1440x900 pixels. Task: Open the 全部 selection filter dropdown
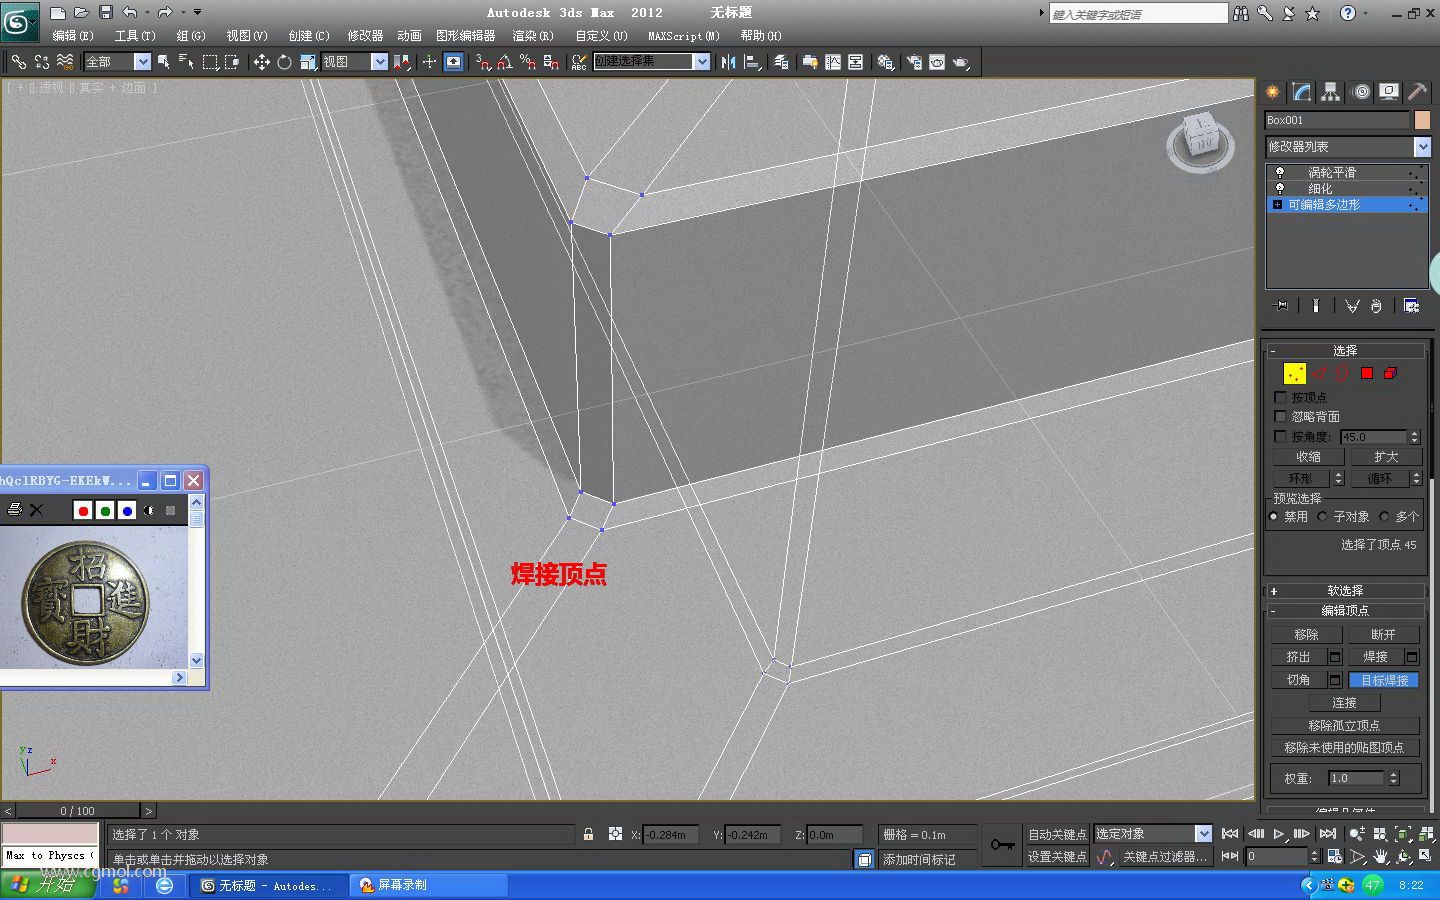(117, 62)
